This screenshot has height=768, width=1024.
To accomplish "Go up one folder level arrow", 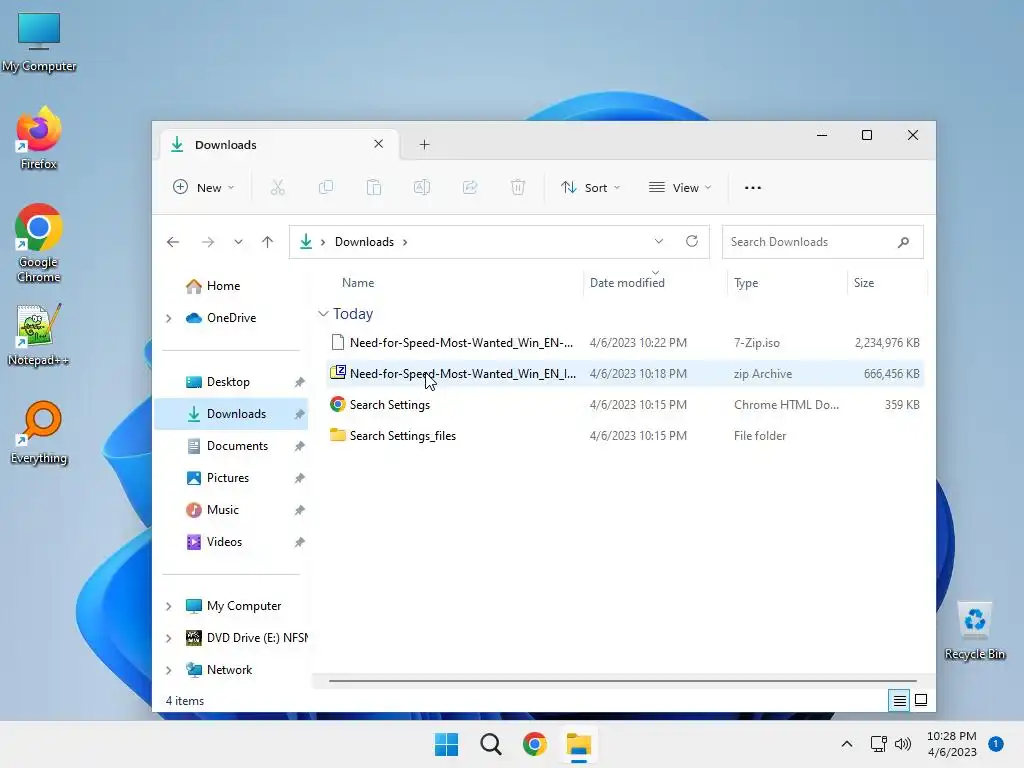I will [x=267, y=242].
